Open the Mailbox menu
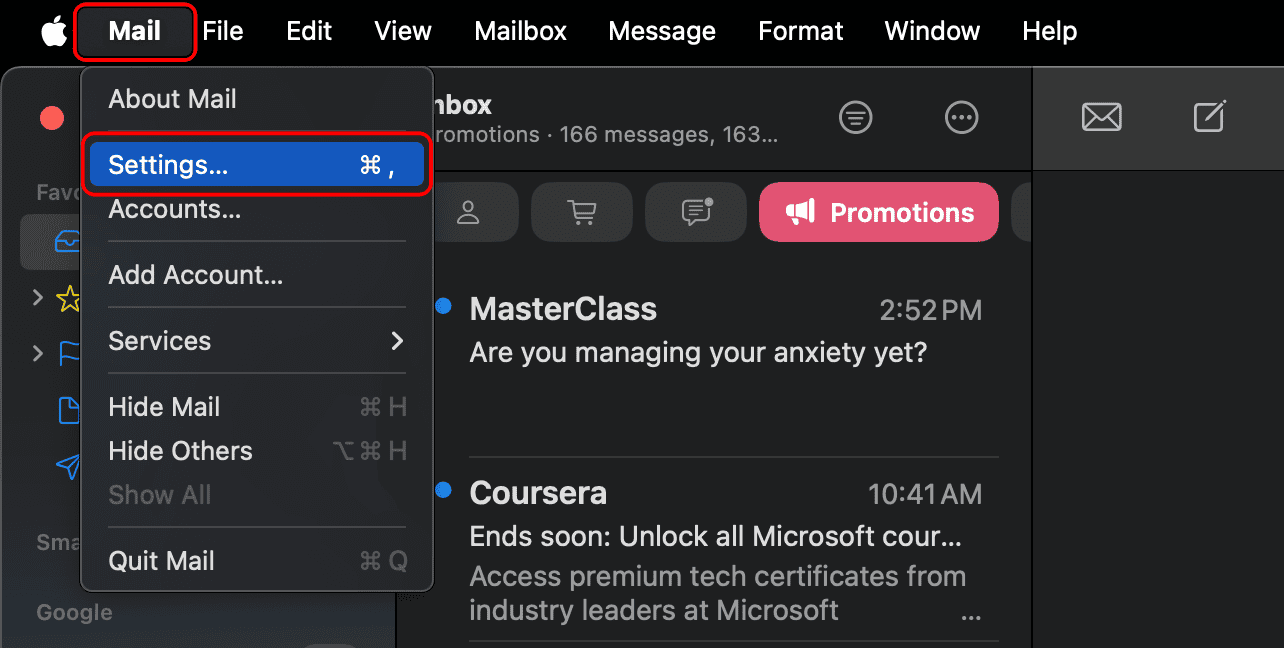This screenshot has width=1284, height=648. (520, 31)
